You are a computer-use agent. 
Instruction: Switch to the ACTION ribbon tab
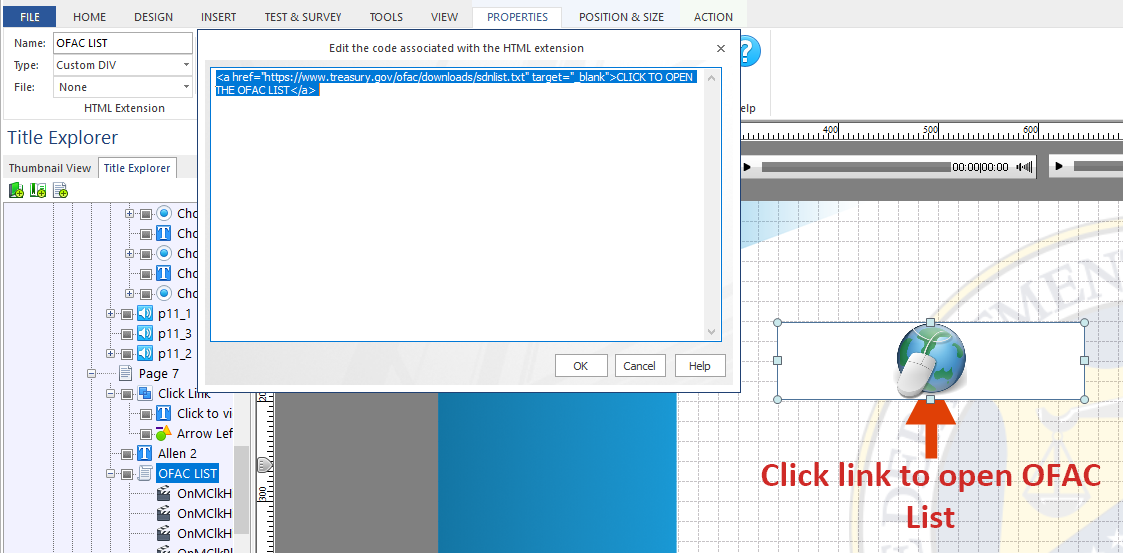tap(713, 16)
